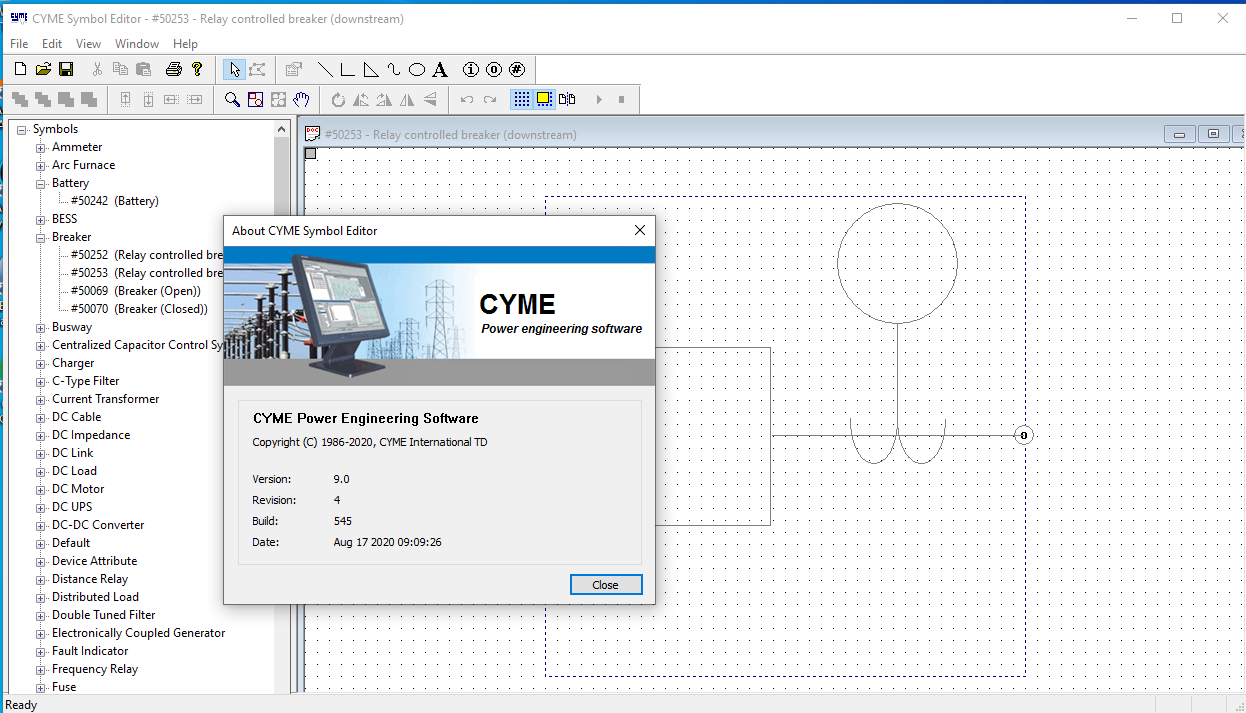The image size is (1246, 713).
Task: Click symbol tree scrollbar up arrow
Action: (x=282, y=129)
